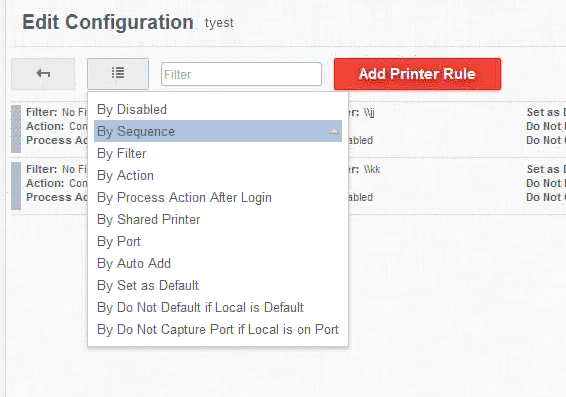Image resolution: width=566 pixels, height=397 pixels.
Task: Toggle the sort list icon button
Action: (118, 74)
